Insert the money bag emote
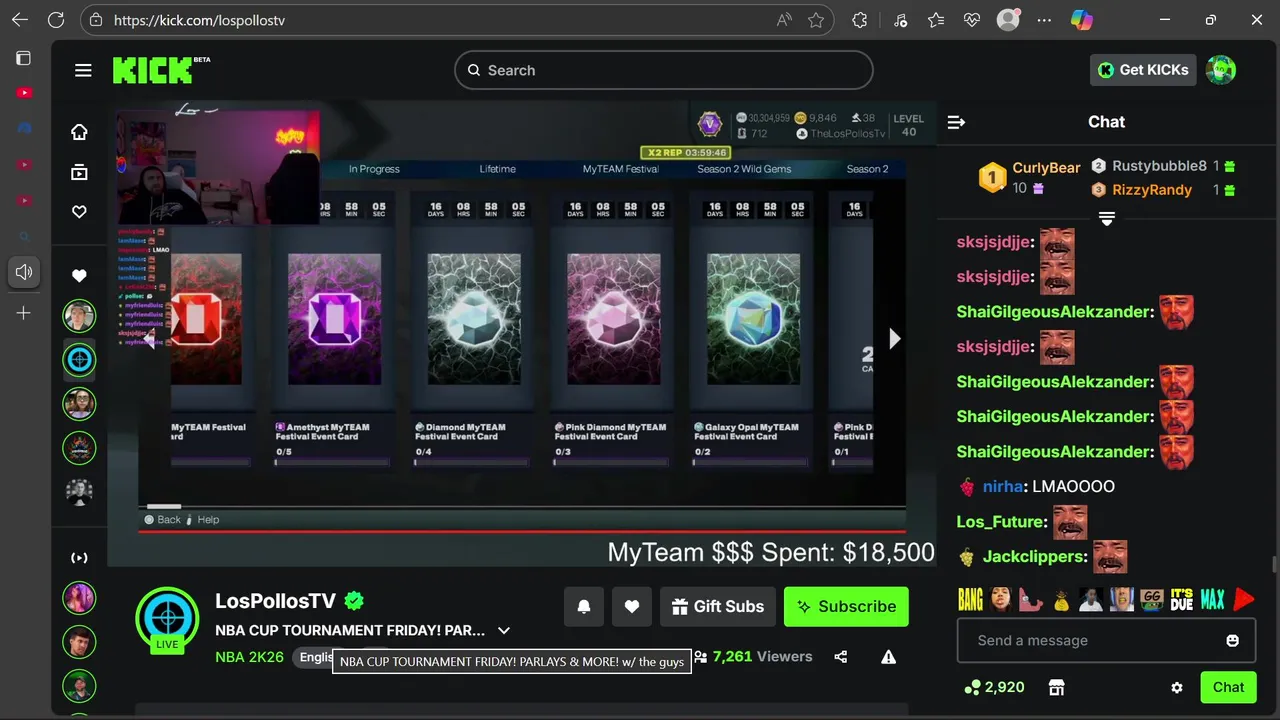This screenshot has height=720, width=1280. coord(1061,599)
